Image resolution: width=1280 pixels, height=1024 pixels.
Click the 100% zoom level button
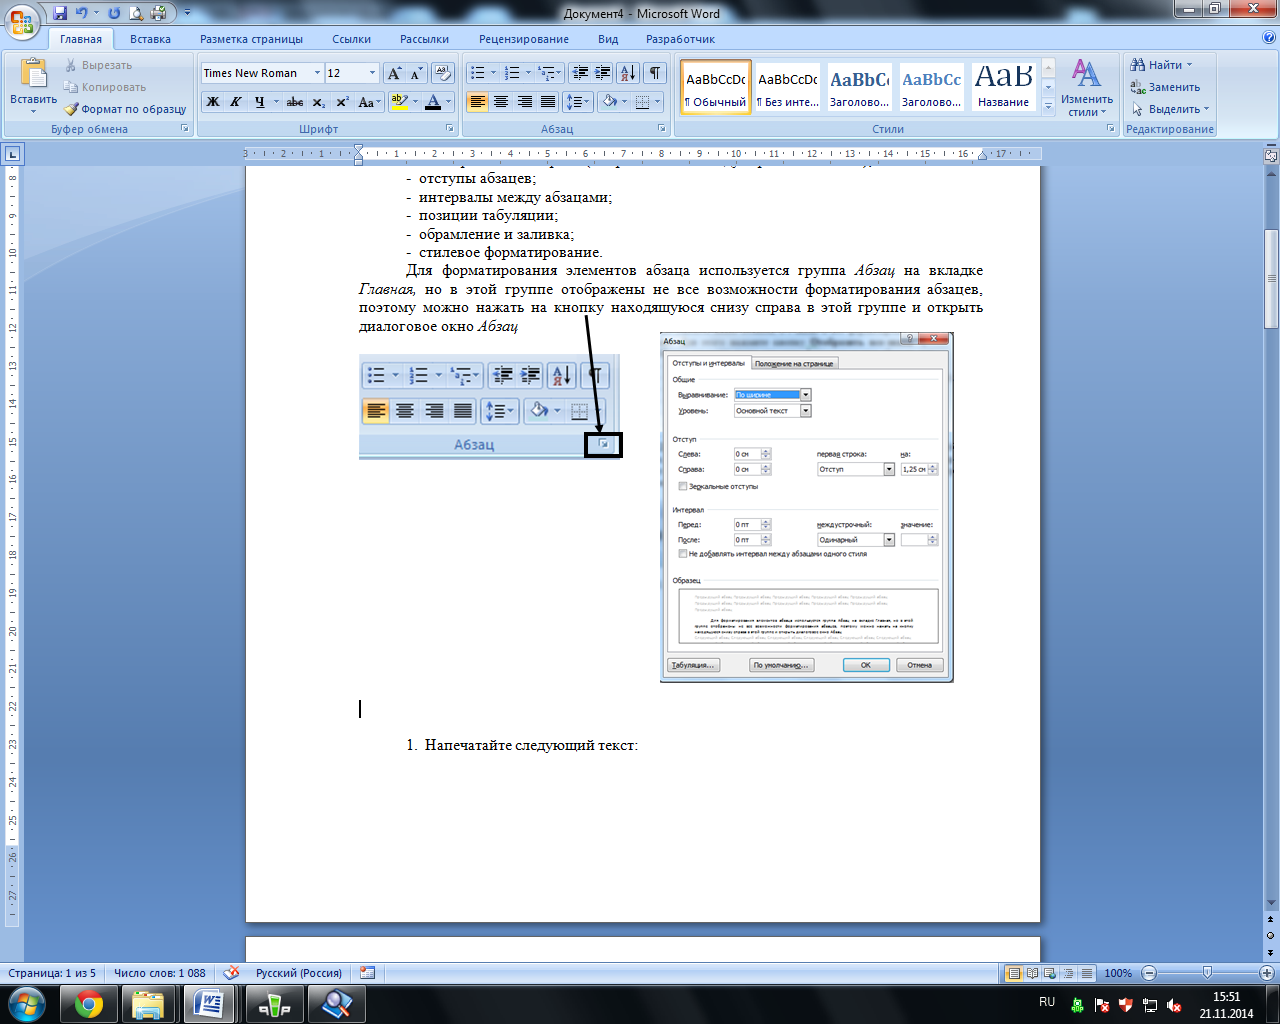coord(1118,973)
